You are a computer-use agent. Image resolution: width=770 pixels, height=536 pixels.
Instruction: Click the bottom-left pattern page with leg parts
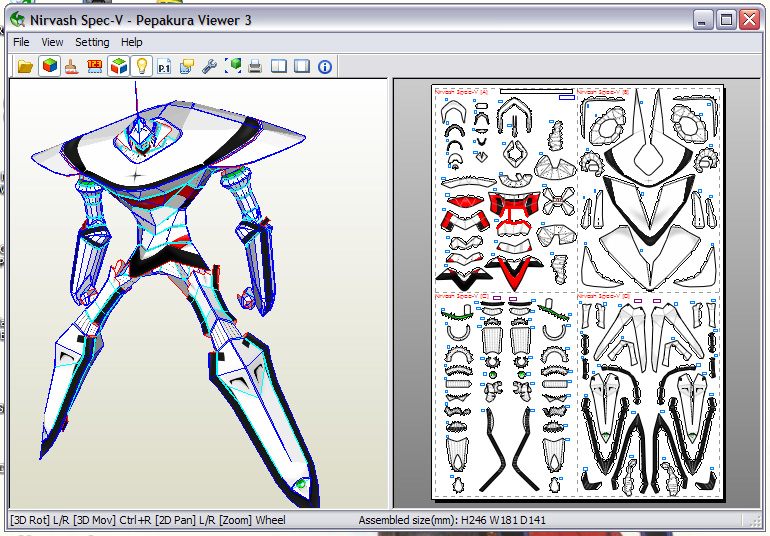pyautogui.click(x=506, y=395)
